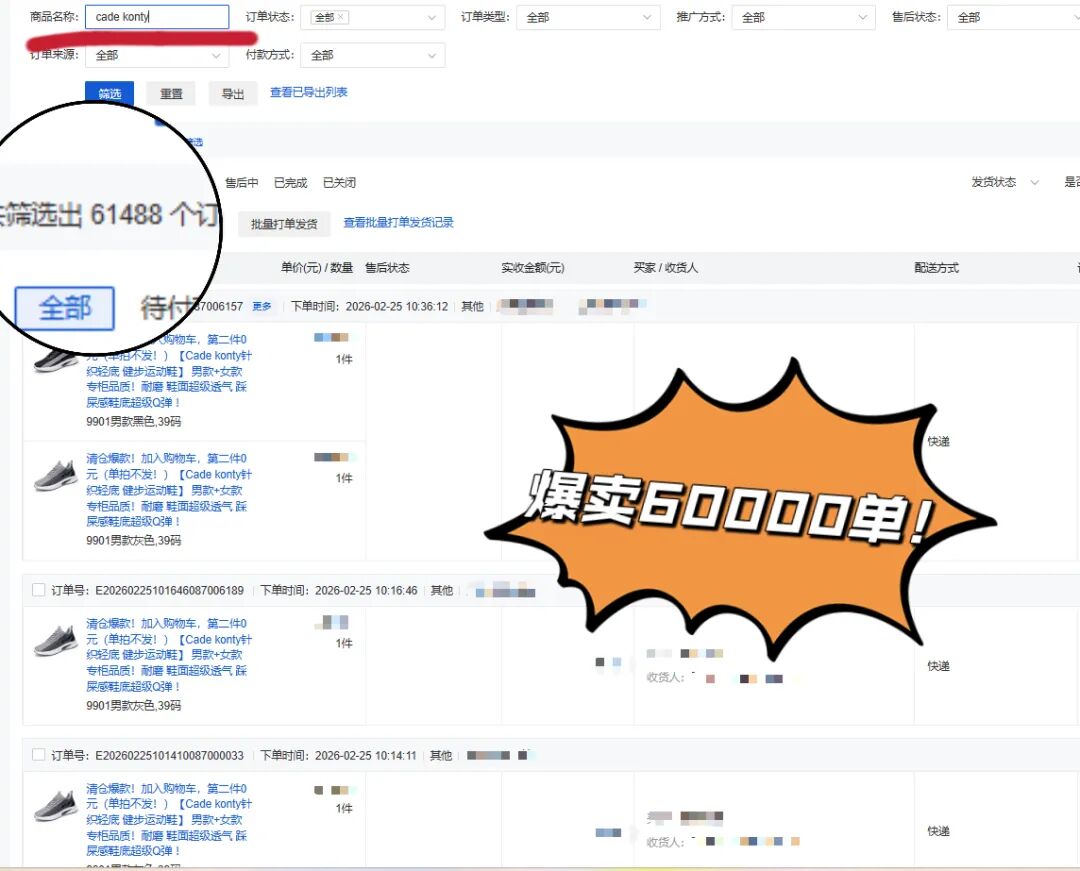Viewport: 1080px width, 871px height.
Task: Expand the 售后状态 dropdown
Action: pos(1014,17)
